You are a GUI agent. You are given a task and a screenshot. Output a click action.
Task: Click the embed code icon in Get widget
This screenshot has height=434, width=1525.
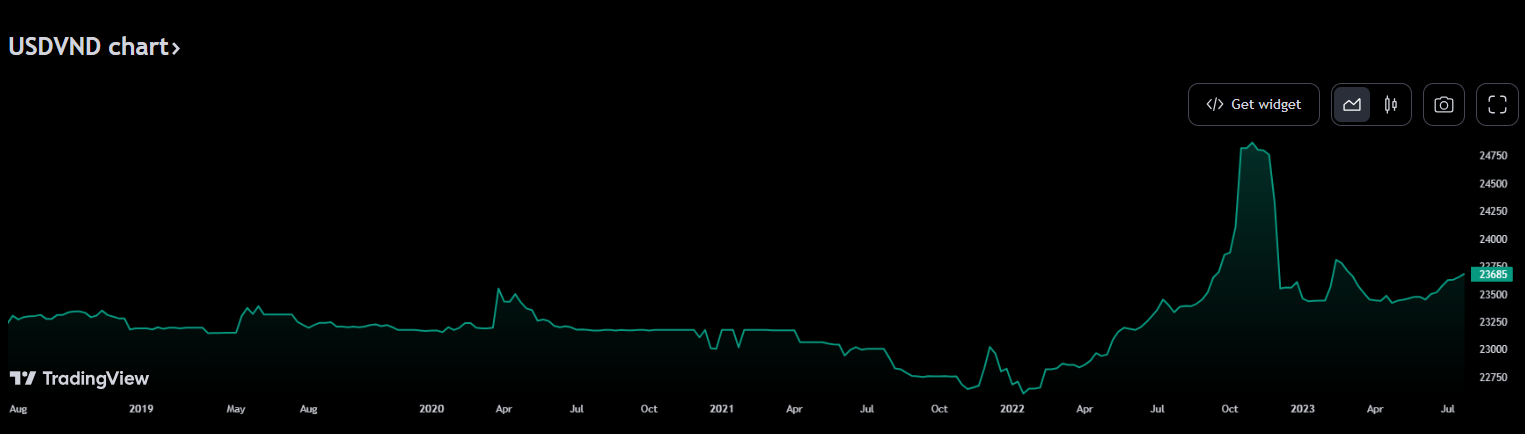pos(1215,105)
